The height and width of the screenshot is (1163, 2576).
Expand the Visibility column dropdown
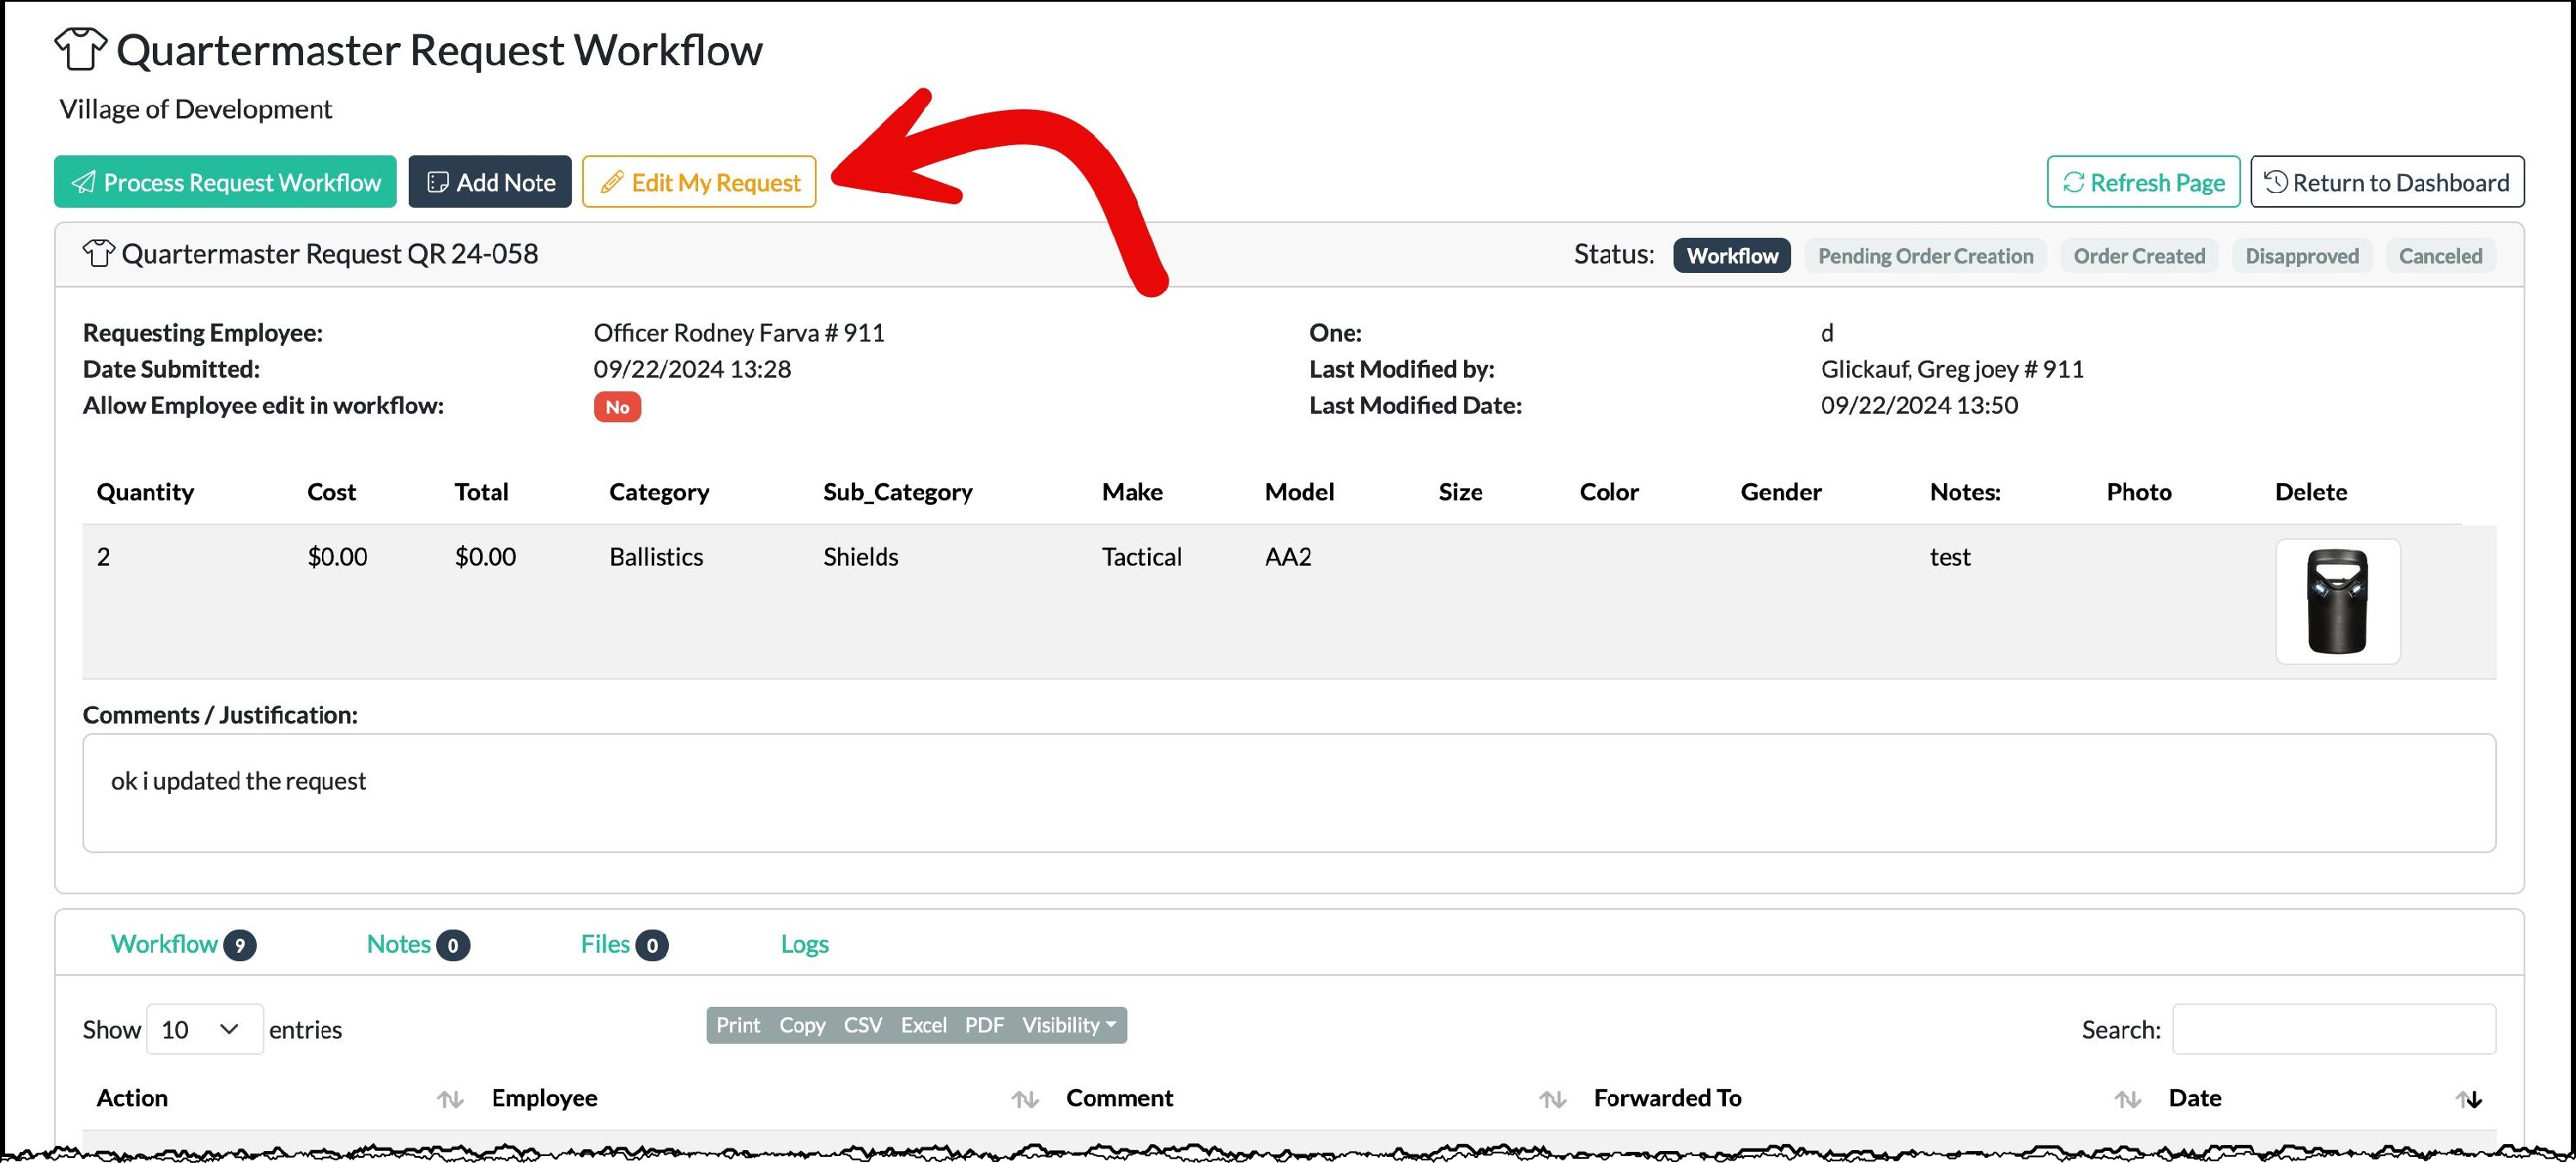pyautogui.click(x=1068, y=1025)
